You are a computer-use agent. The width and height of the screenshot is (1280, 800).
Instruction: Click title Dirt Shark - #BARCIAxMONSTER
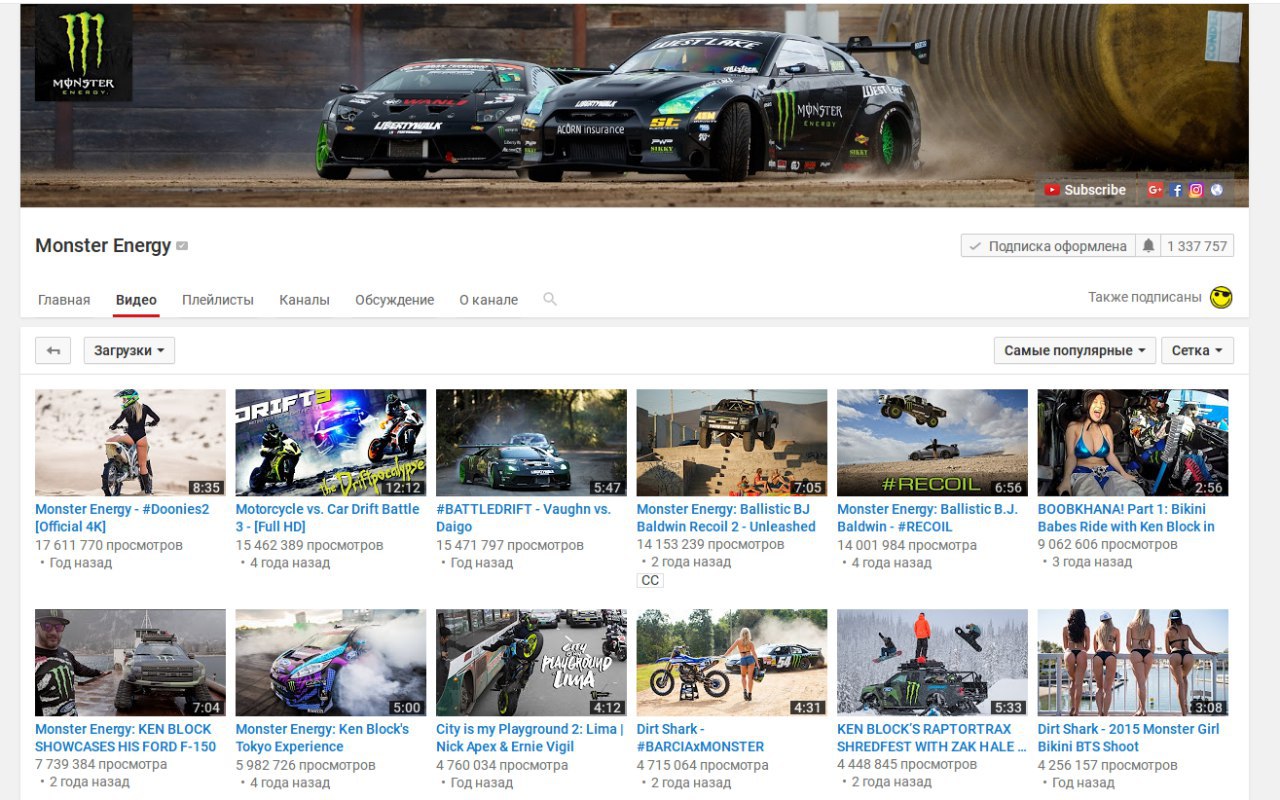(700, 738)
